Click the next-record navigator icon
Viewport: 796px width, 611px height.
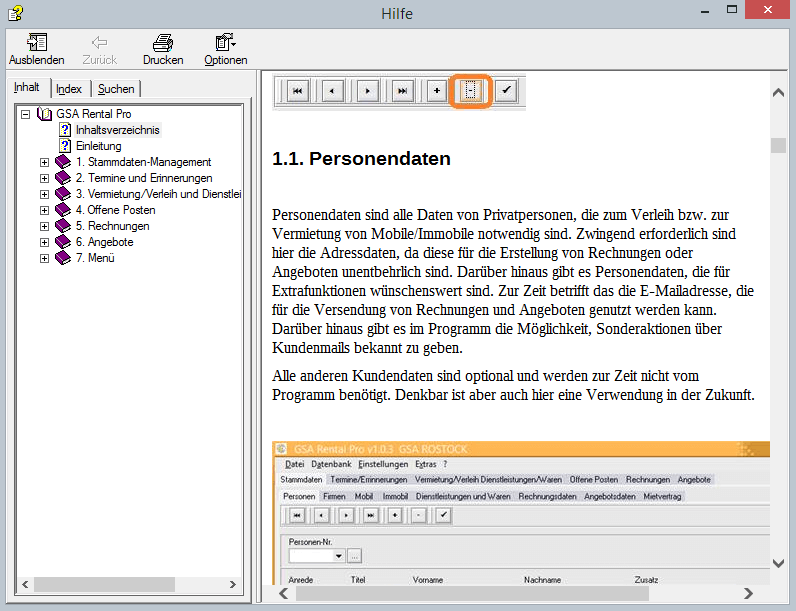pyautogui.click(x=368, y=91)
